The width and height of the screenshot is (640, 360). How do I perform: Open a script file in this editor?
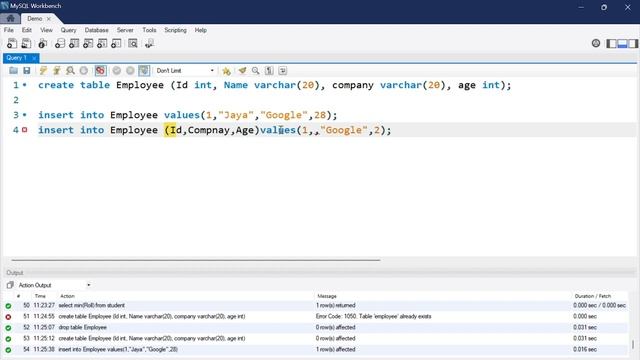[x=13, y=71]
